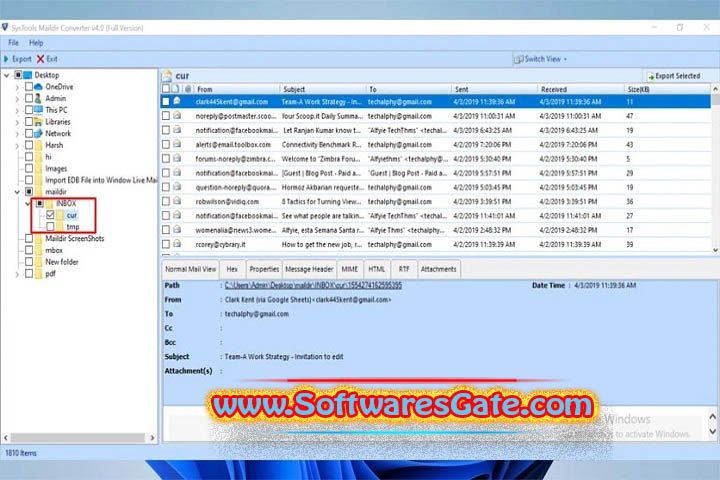This screenshot has height=480, width=720.
Task: Expand the This PC tree node
Action: click(17, 110)
